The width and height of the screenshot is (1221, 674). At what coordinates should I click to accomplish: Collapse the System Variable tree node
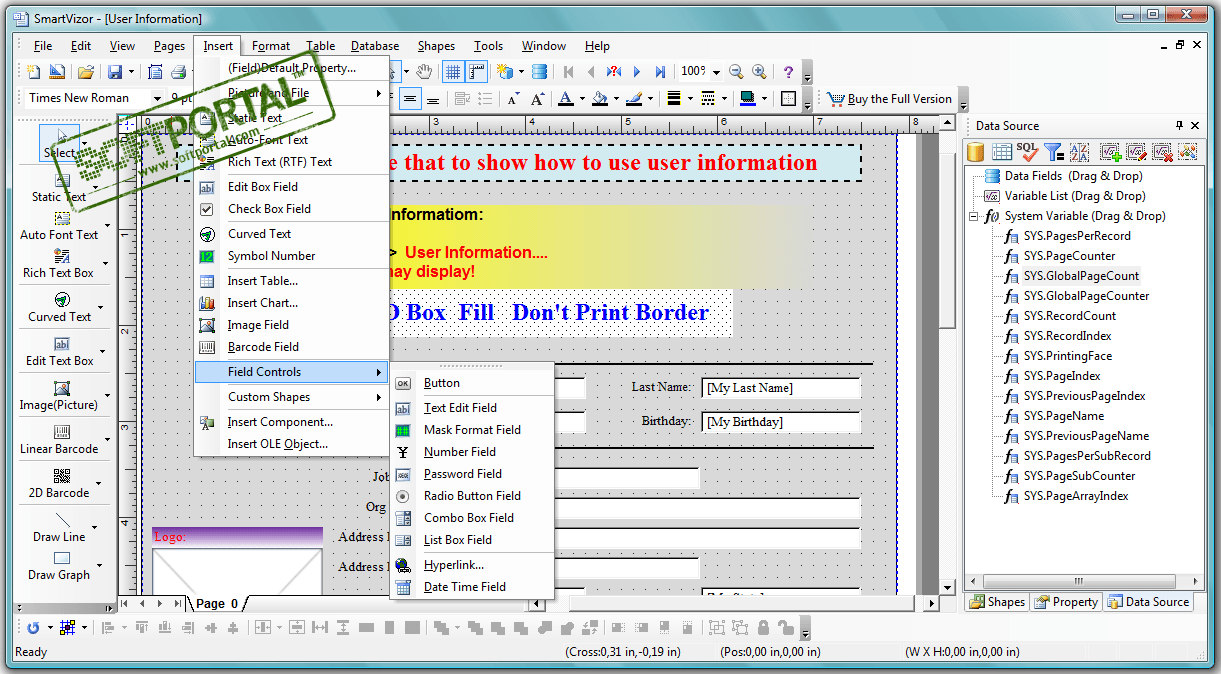tap(975, 216)
